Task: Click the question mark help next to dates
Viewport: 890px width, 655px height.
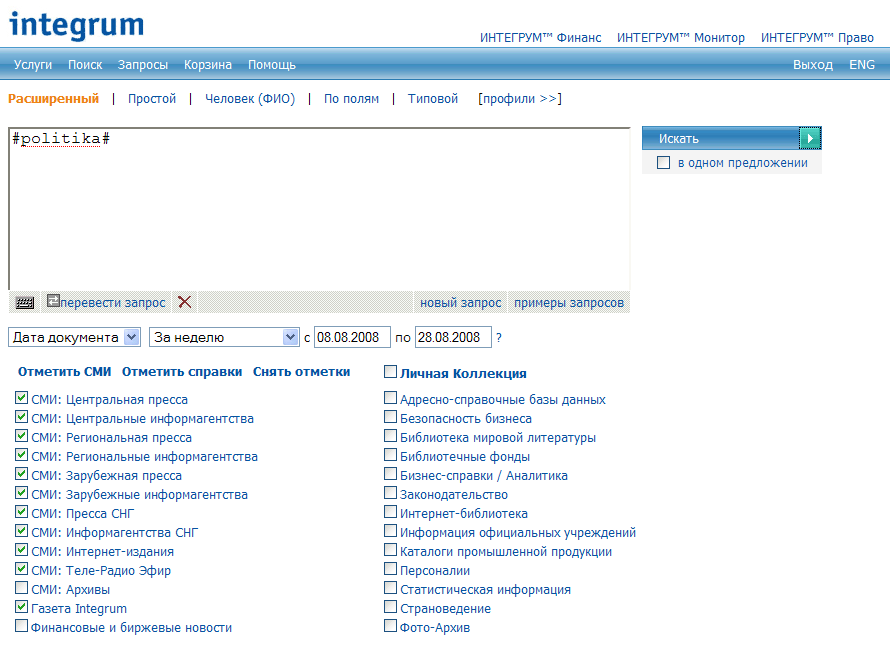Action: (x=499, y=337)
